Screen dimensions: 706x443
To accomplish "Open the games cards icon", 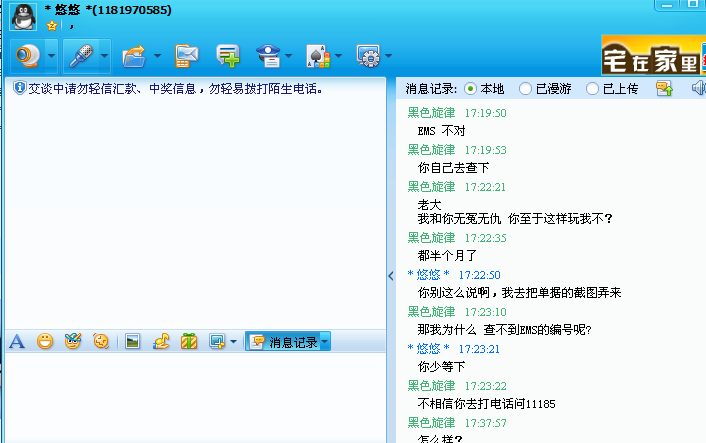I will 318,56.
